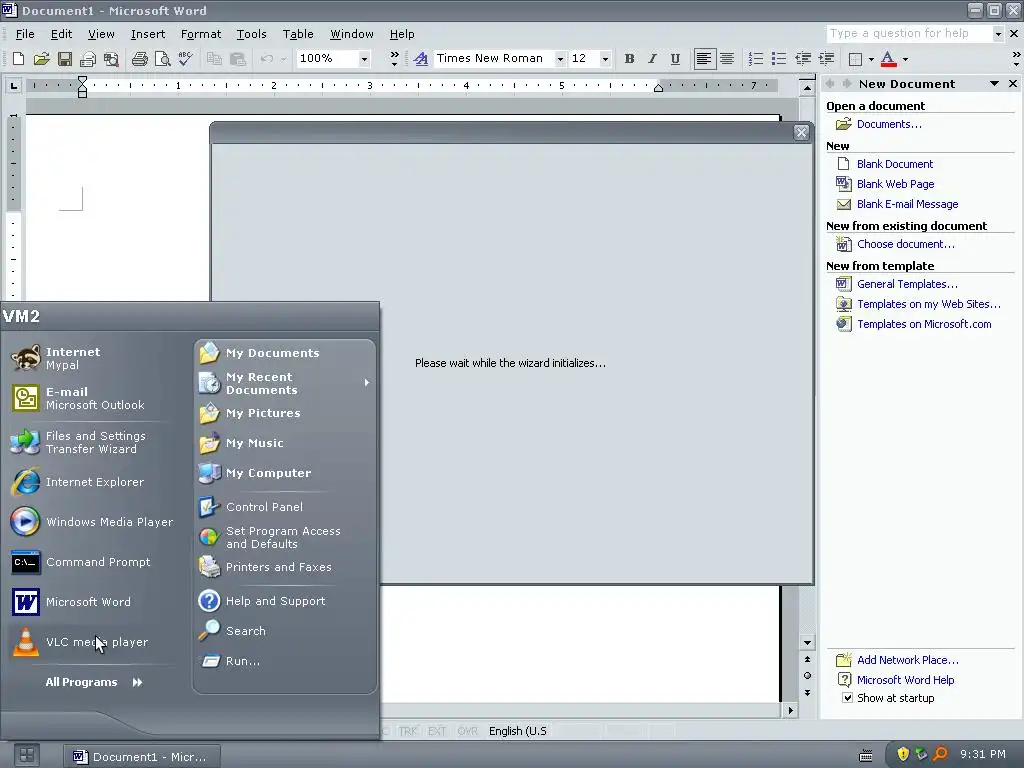Click the Print toolbar icon

[139, 59]
